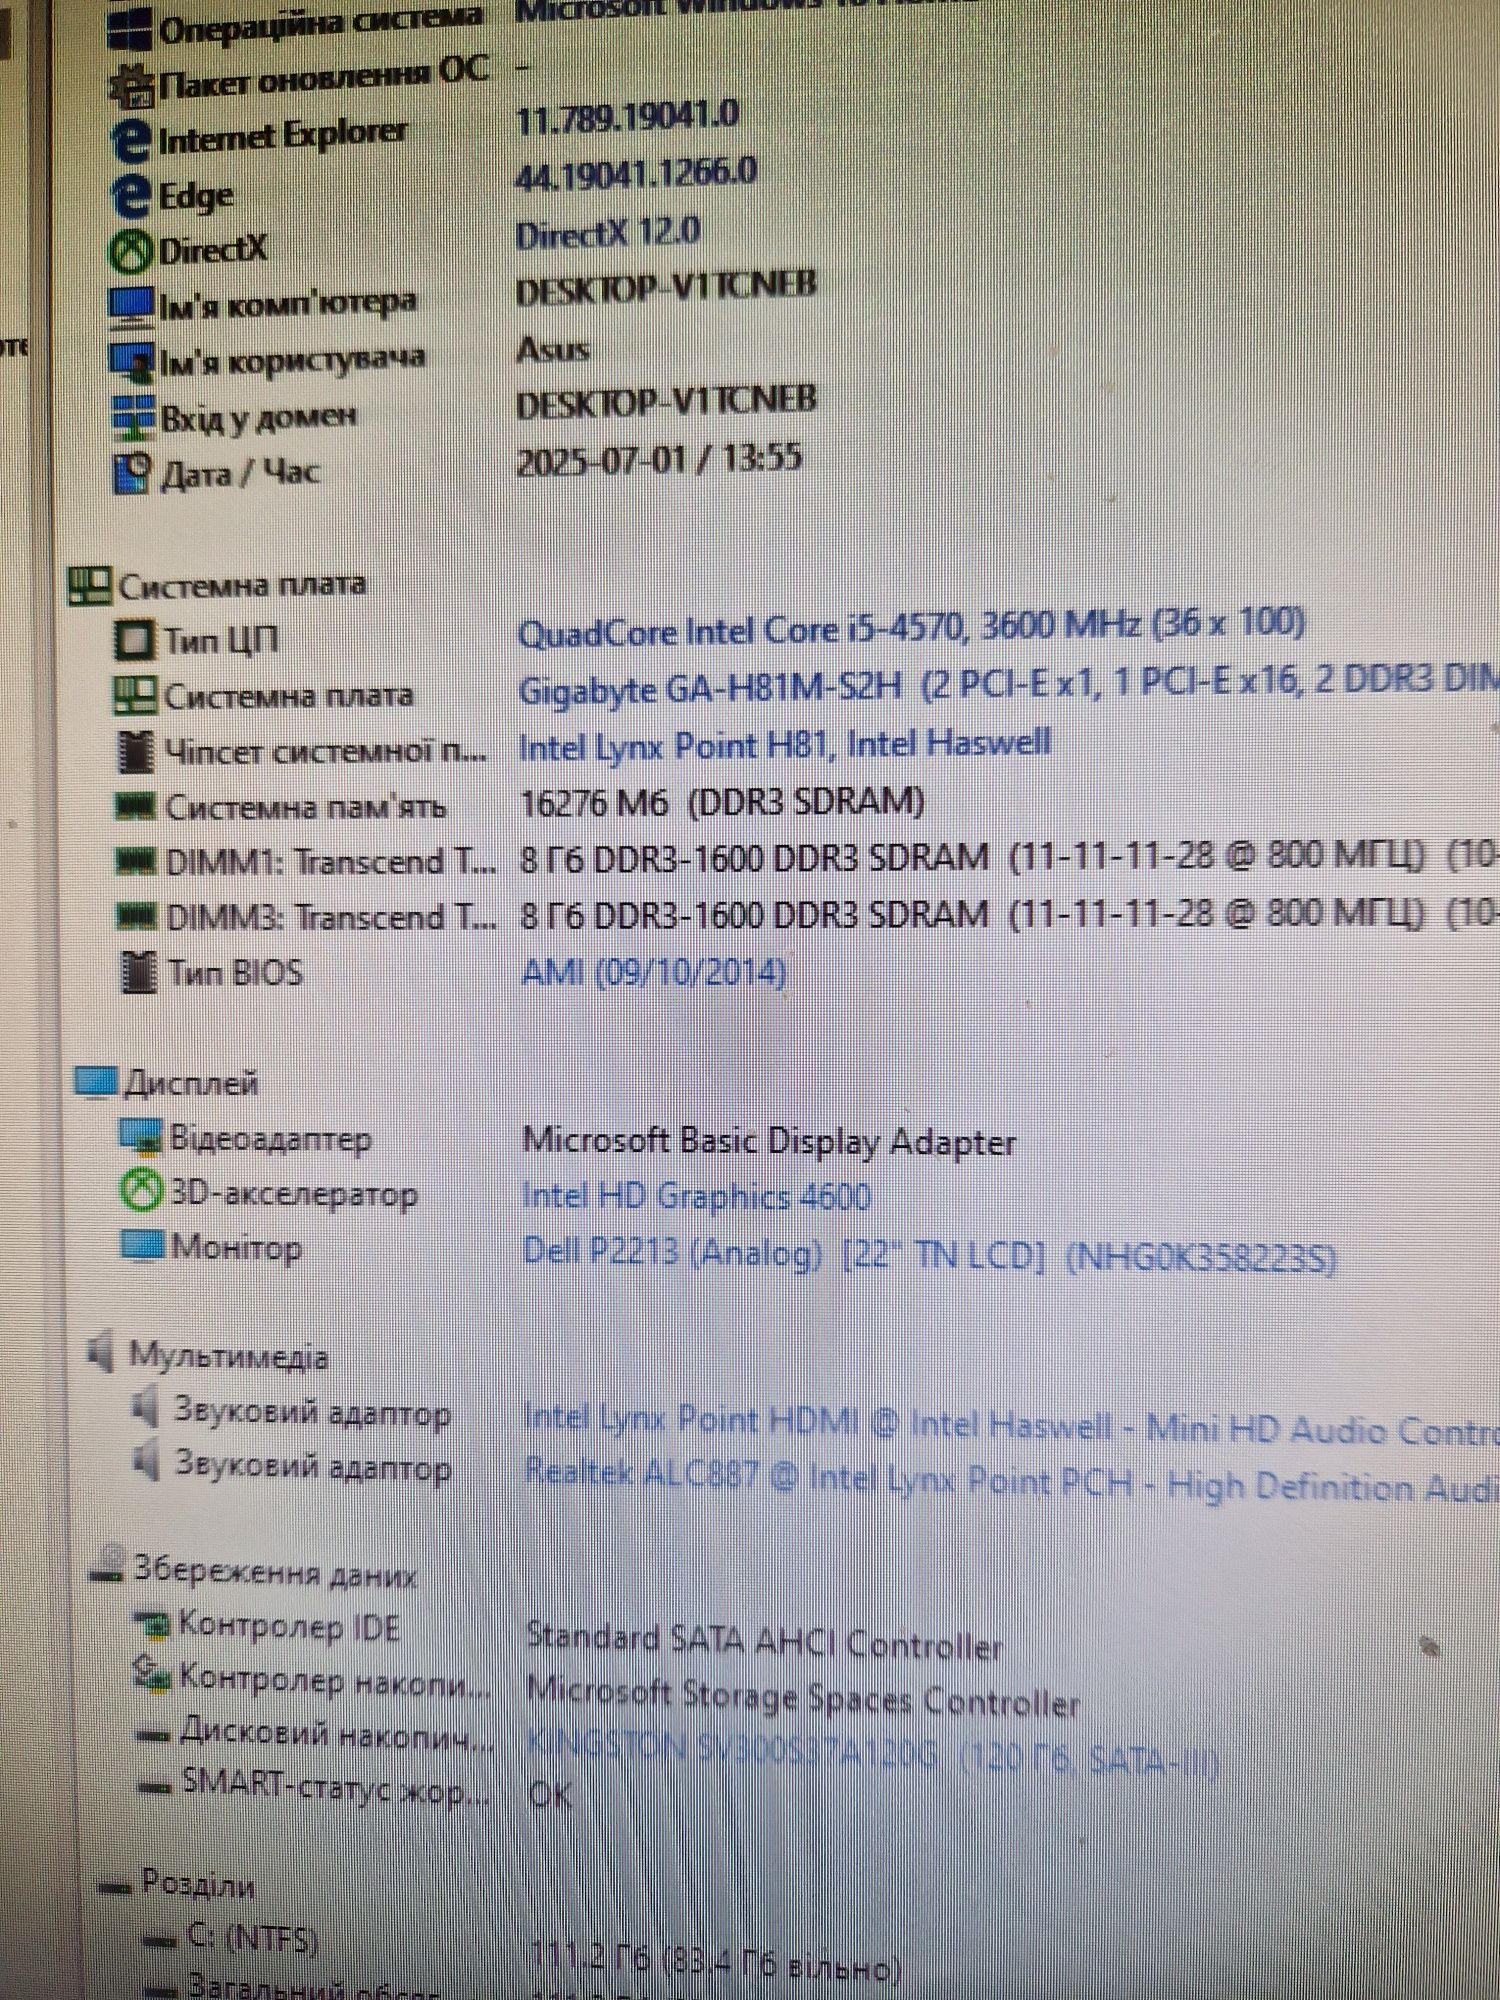This screenshot has height=2000, width=1500.
Task: Click the Дата / Час clock icon
Action: point(134,473)
